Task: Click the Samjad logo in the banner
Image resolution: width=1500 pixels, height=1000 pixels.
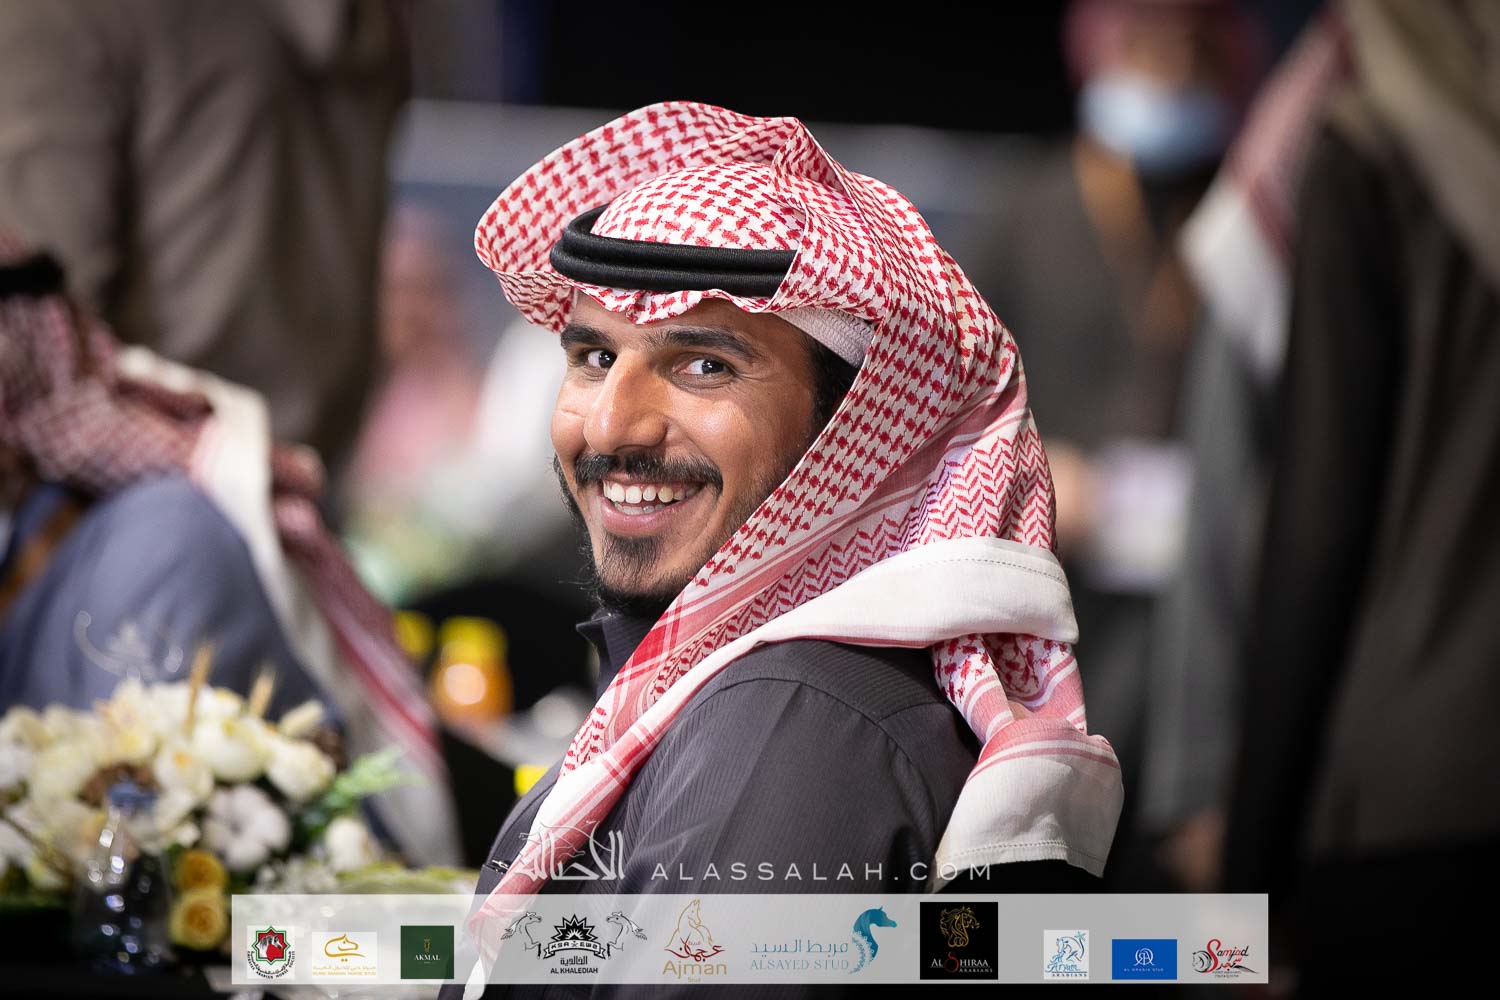Action: [x=1222, y=957]
